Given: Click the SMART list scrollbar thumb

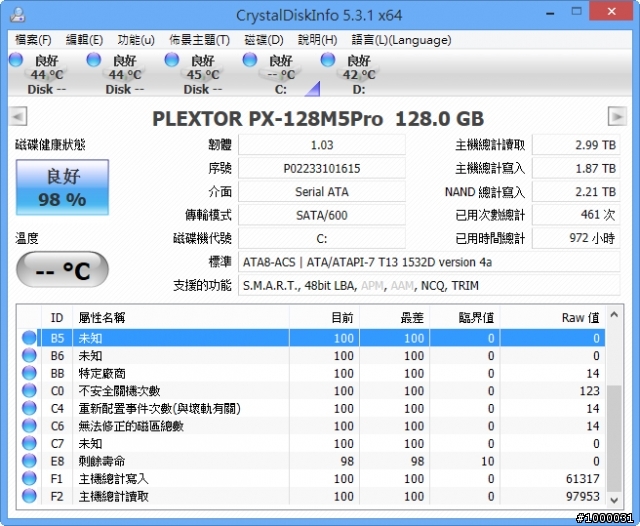Looking at the screenshot, I should [614, 438].
